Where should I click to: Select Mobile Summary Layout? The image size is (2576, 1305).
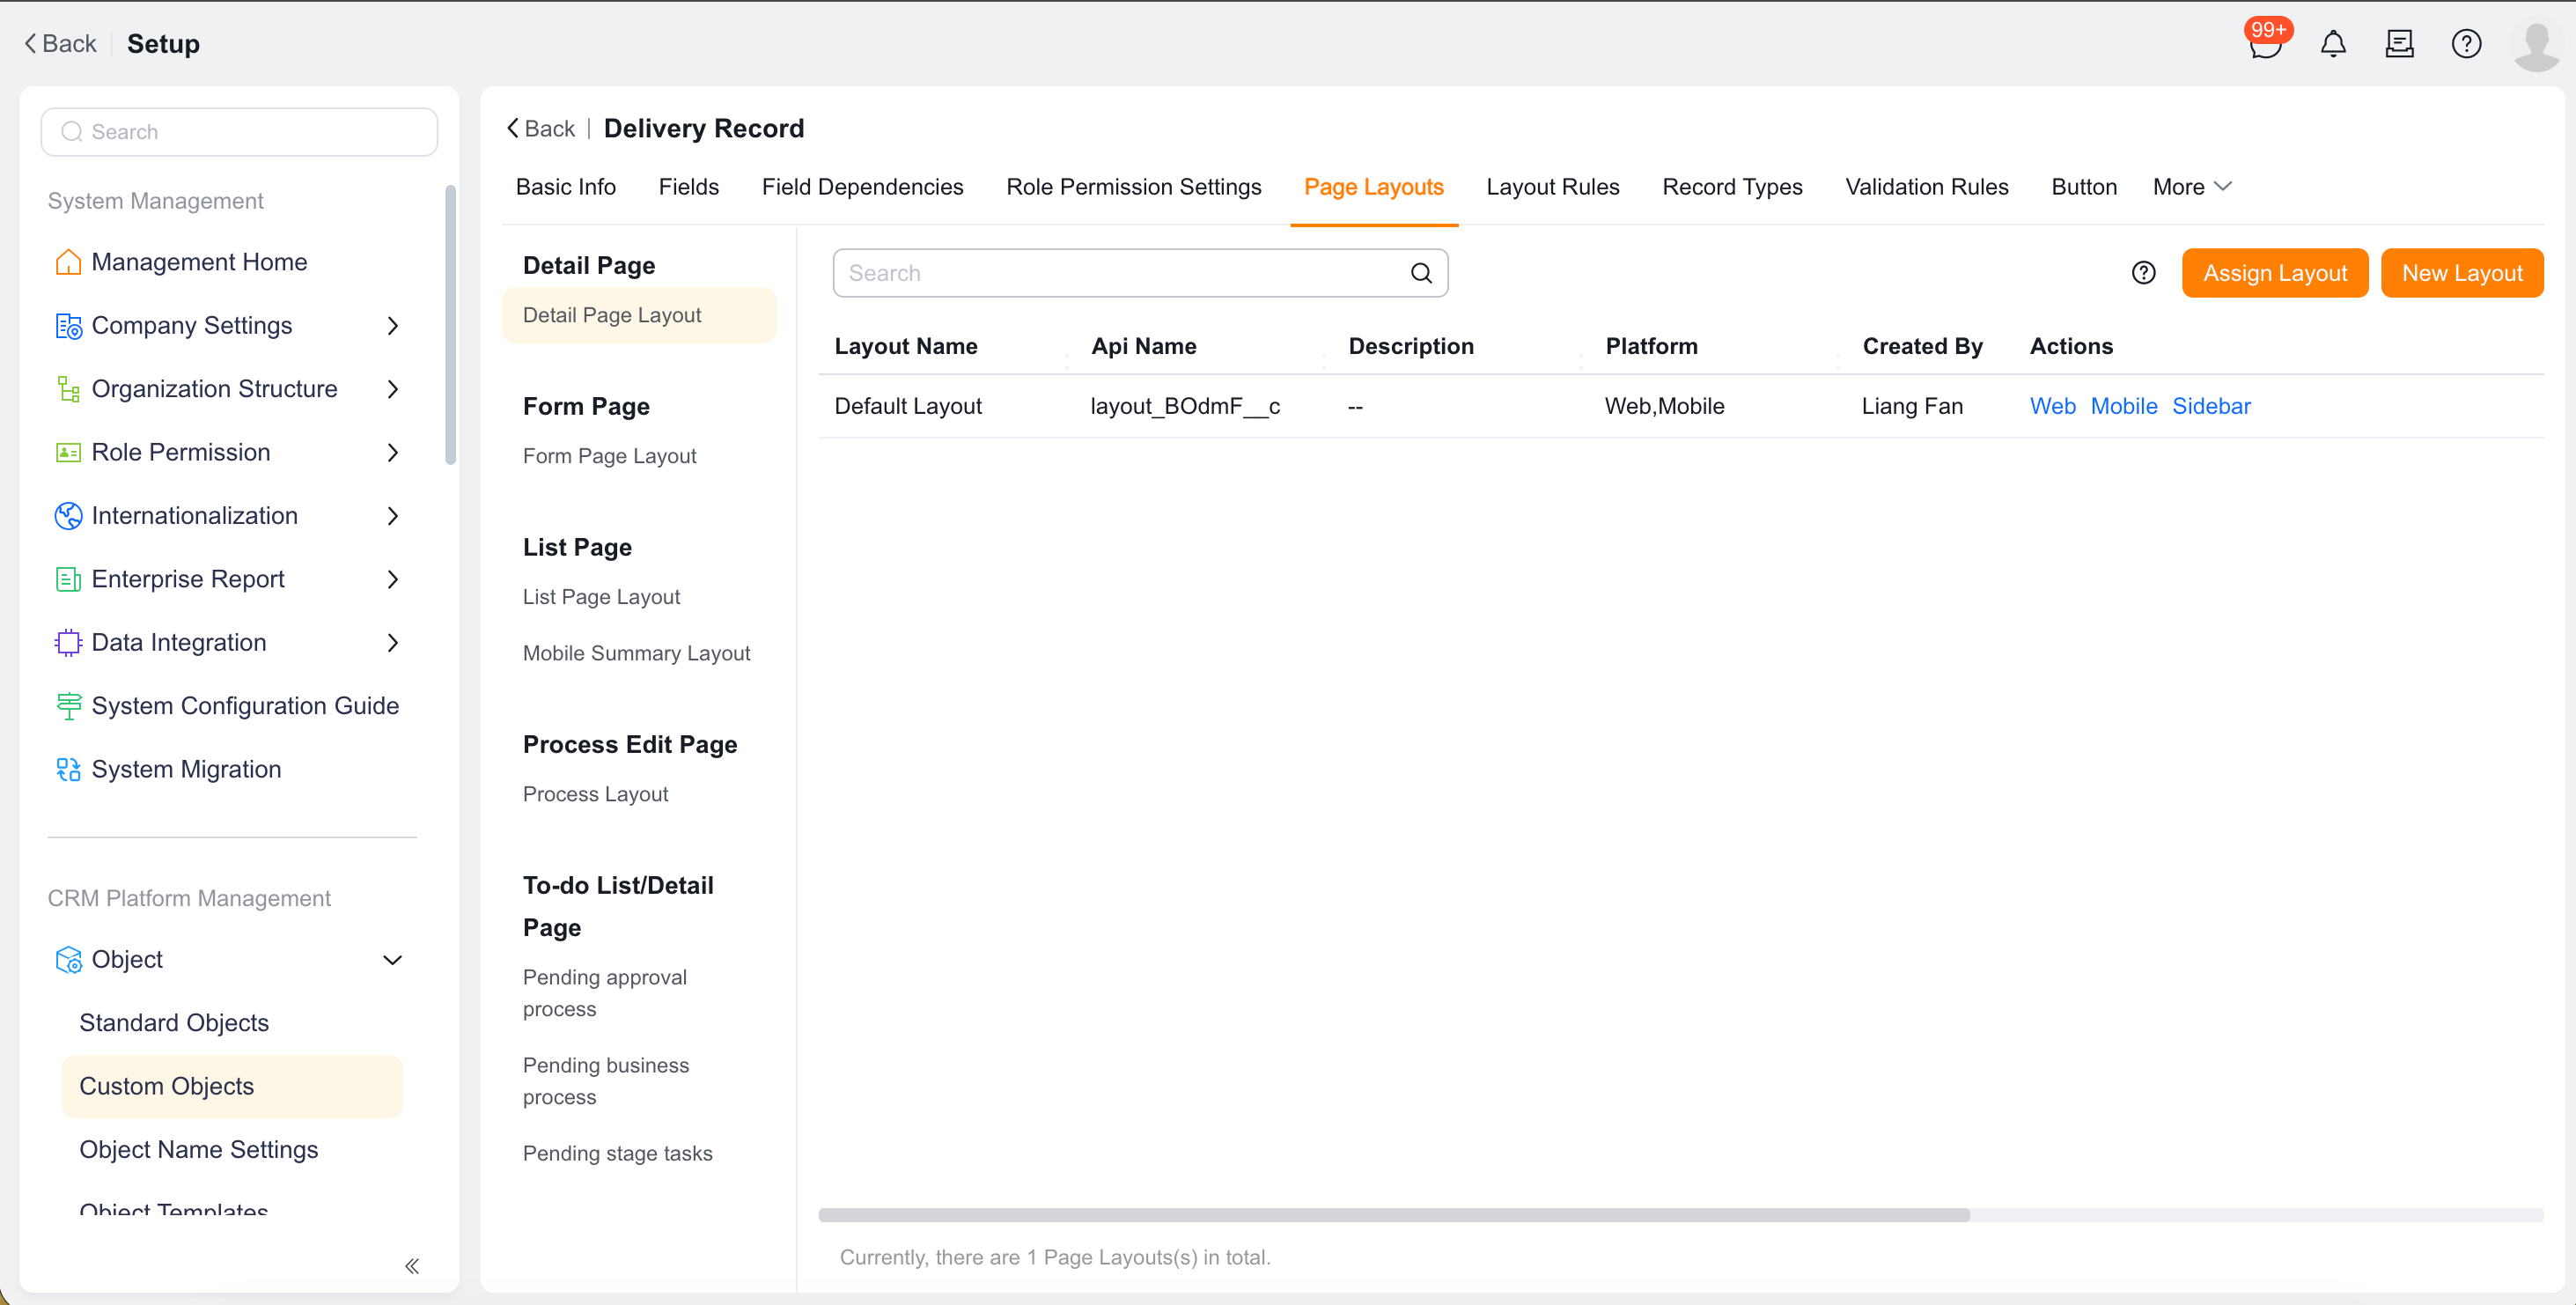pos(636,653)
